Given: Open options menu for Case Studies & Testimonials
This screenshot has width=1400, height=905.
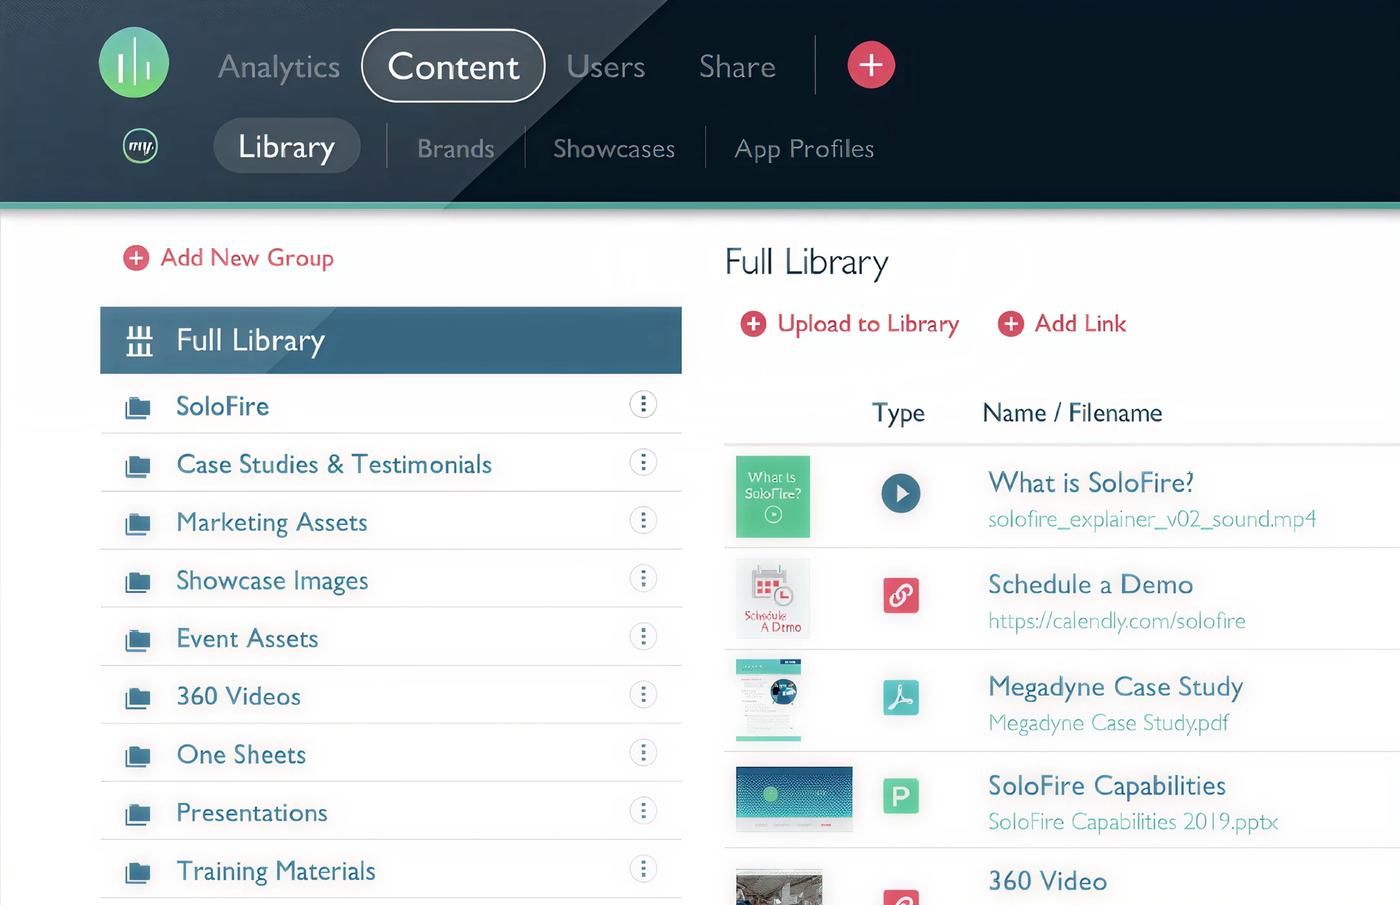Looking at the screenshot, I should point(643,462).
